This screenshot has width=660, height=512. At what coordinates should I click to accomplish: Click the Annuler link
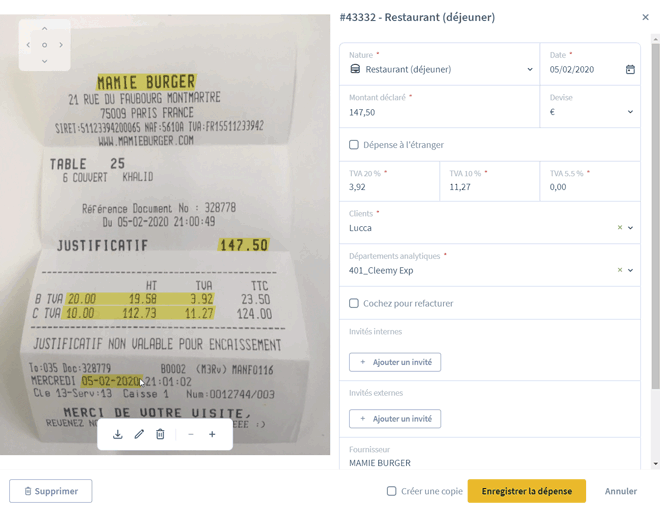coord(620,491)
